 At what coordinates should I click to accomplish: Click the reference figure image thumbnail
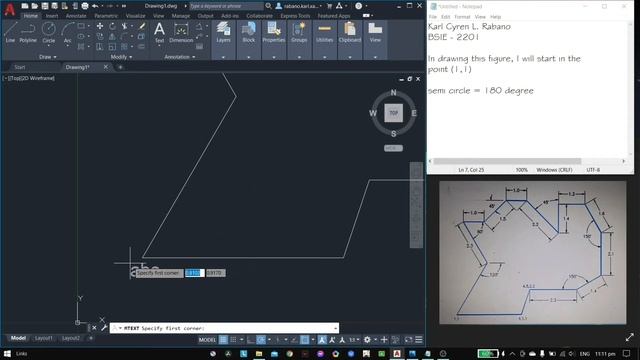pyautogui.click(x=532, y=253)
